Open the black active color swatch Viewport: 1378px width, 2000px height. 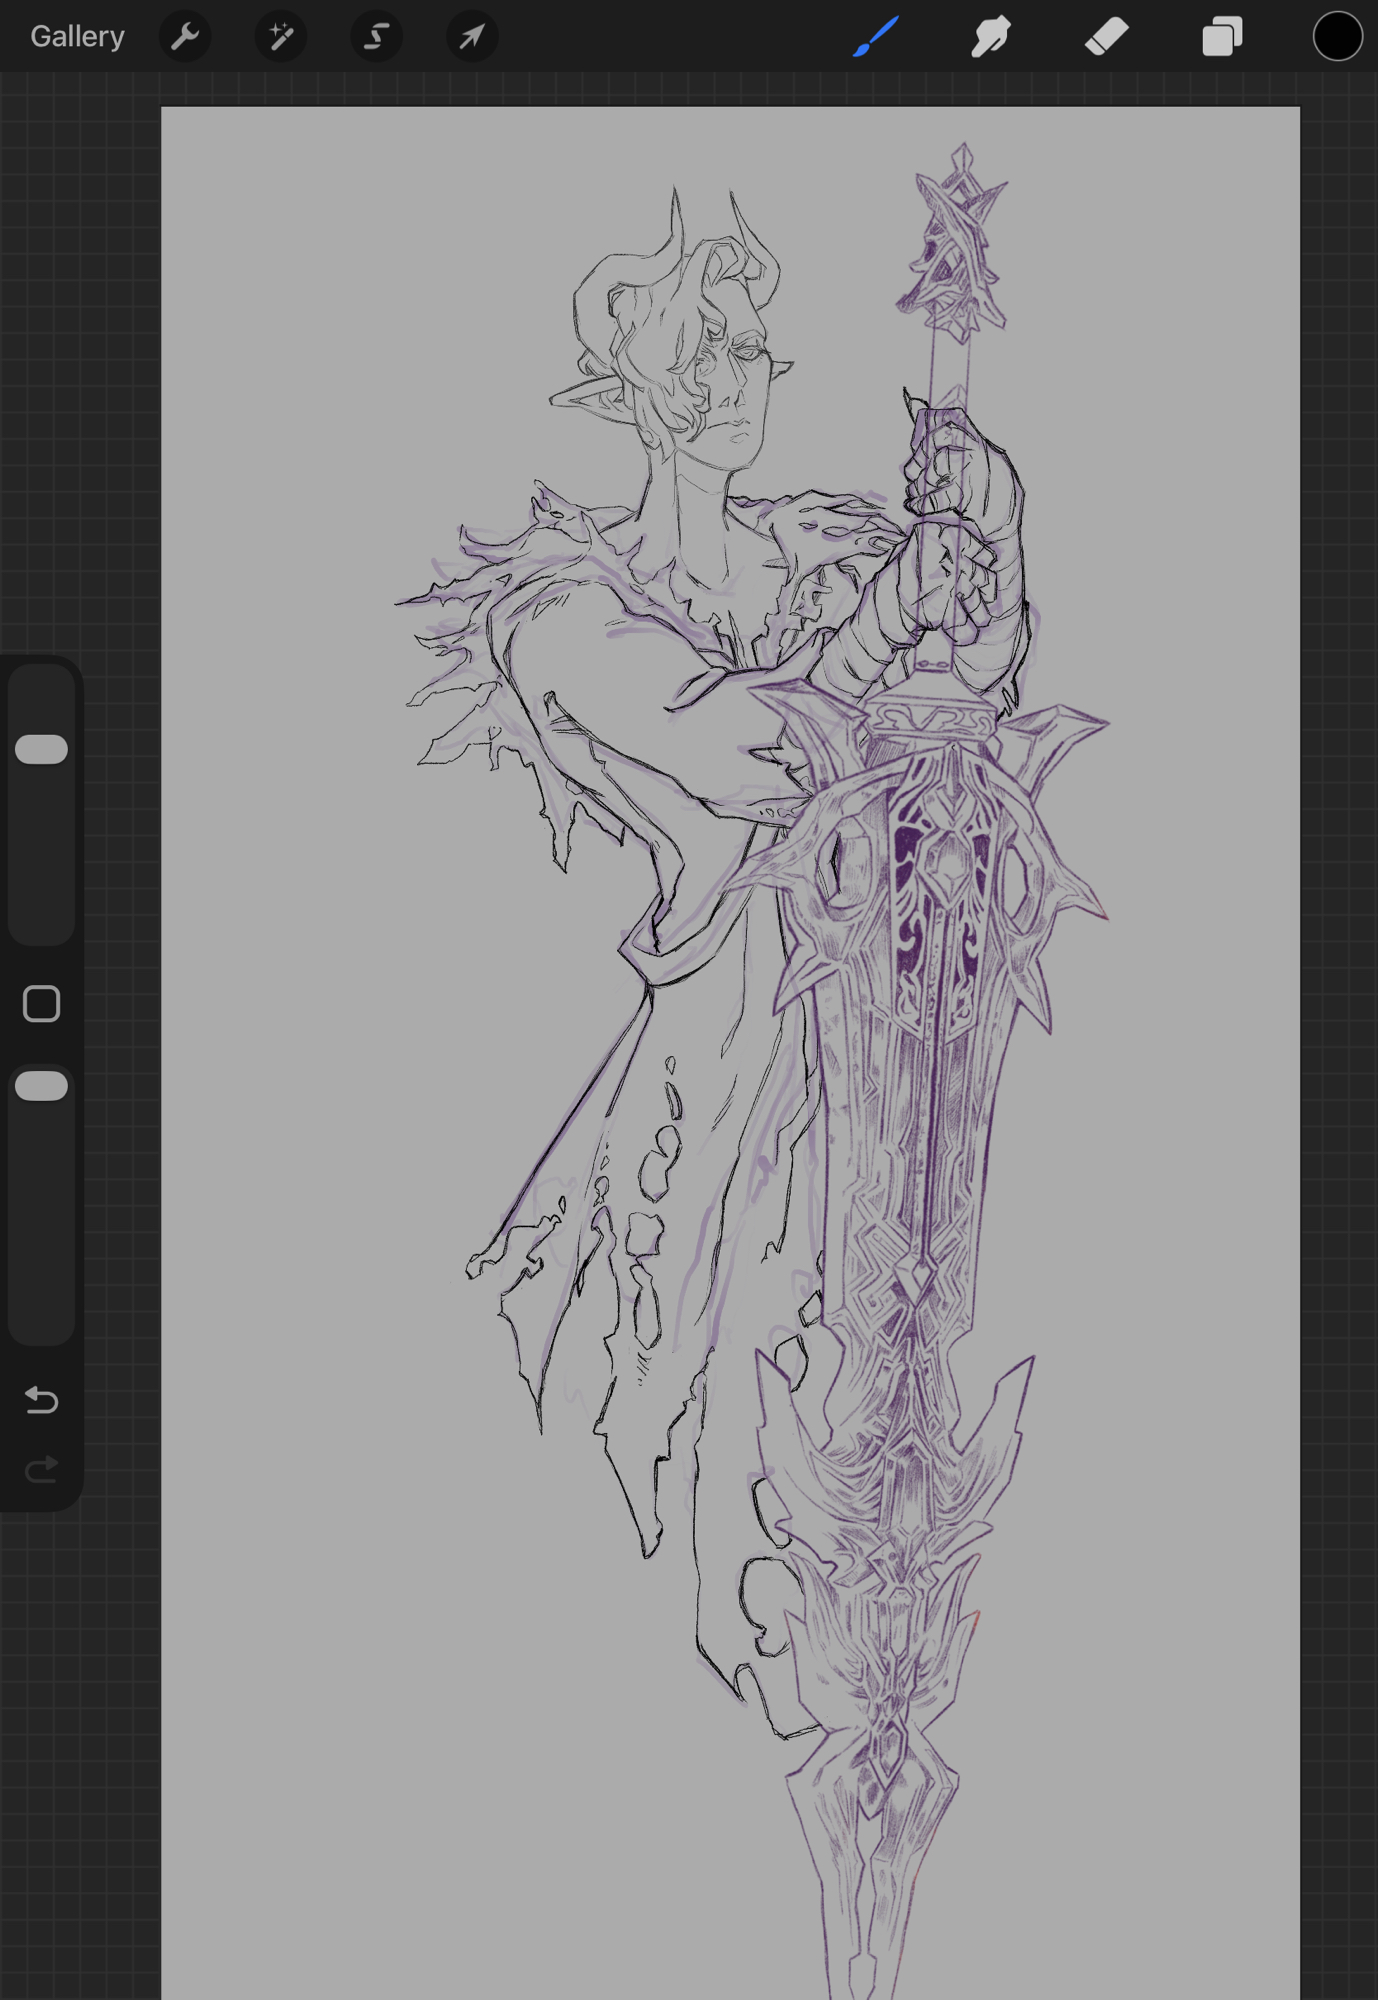(1337, 37)
